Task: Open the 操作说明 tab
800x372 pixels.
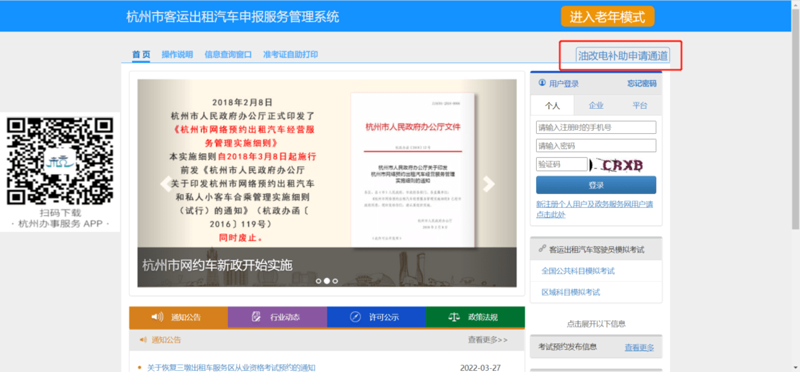Action: (x=177, y=55)
